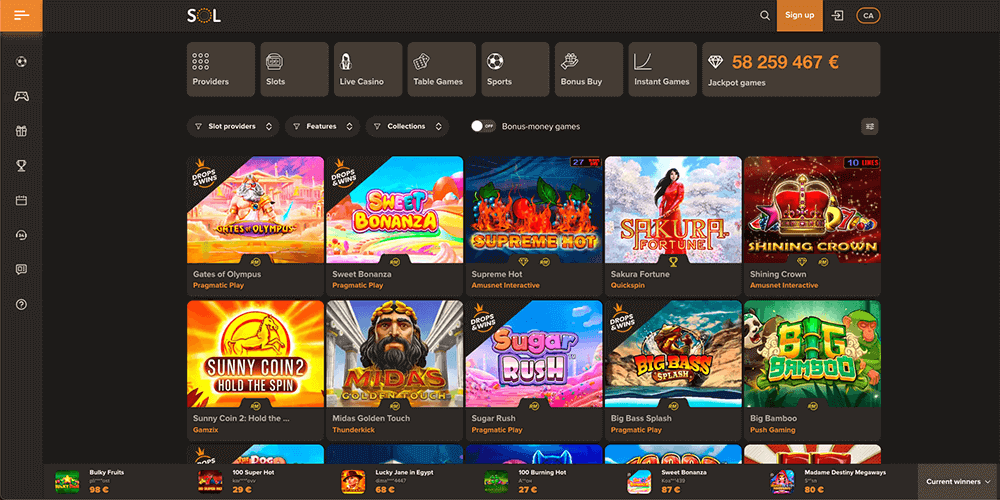The image size is (1000, 500).
Task: Toggle the Bonus-money games switch
Action: pos(483,126)
